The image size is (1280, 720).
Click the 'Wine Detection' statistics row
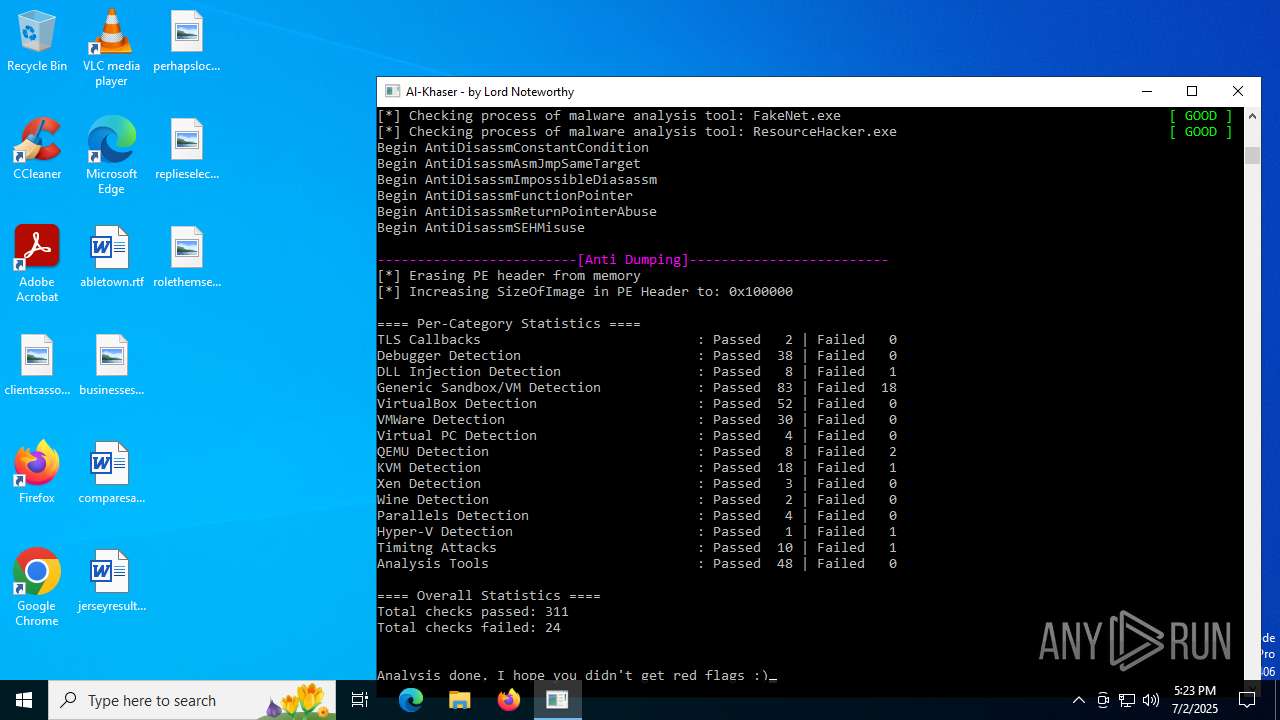637,500
